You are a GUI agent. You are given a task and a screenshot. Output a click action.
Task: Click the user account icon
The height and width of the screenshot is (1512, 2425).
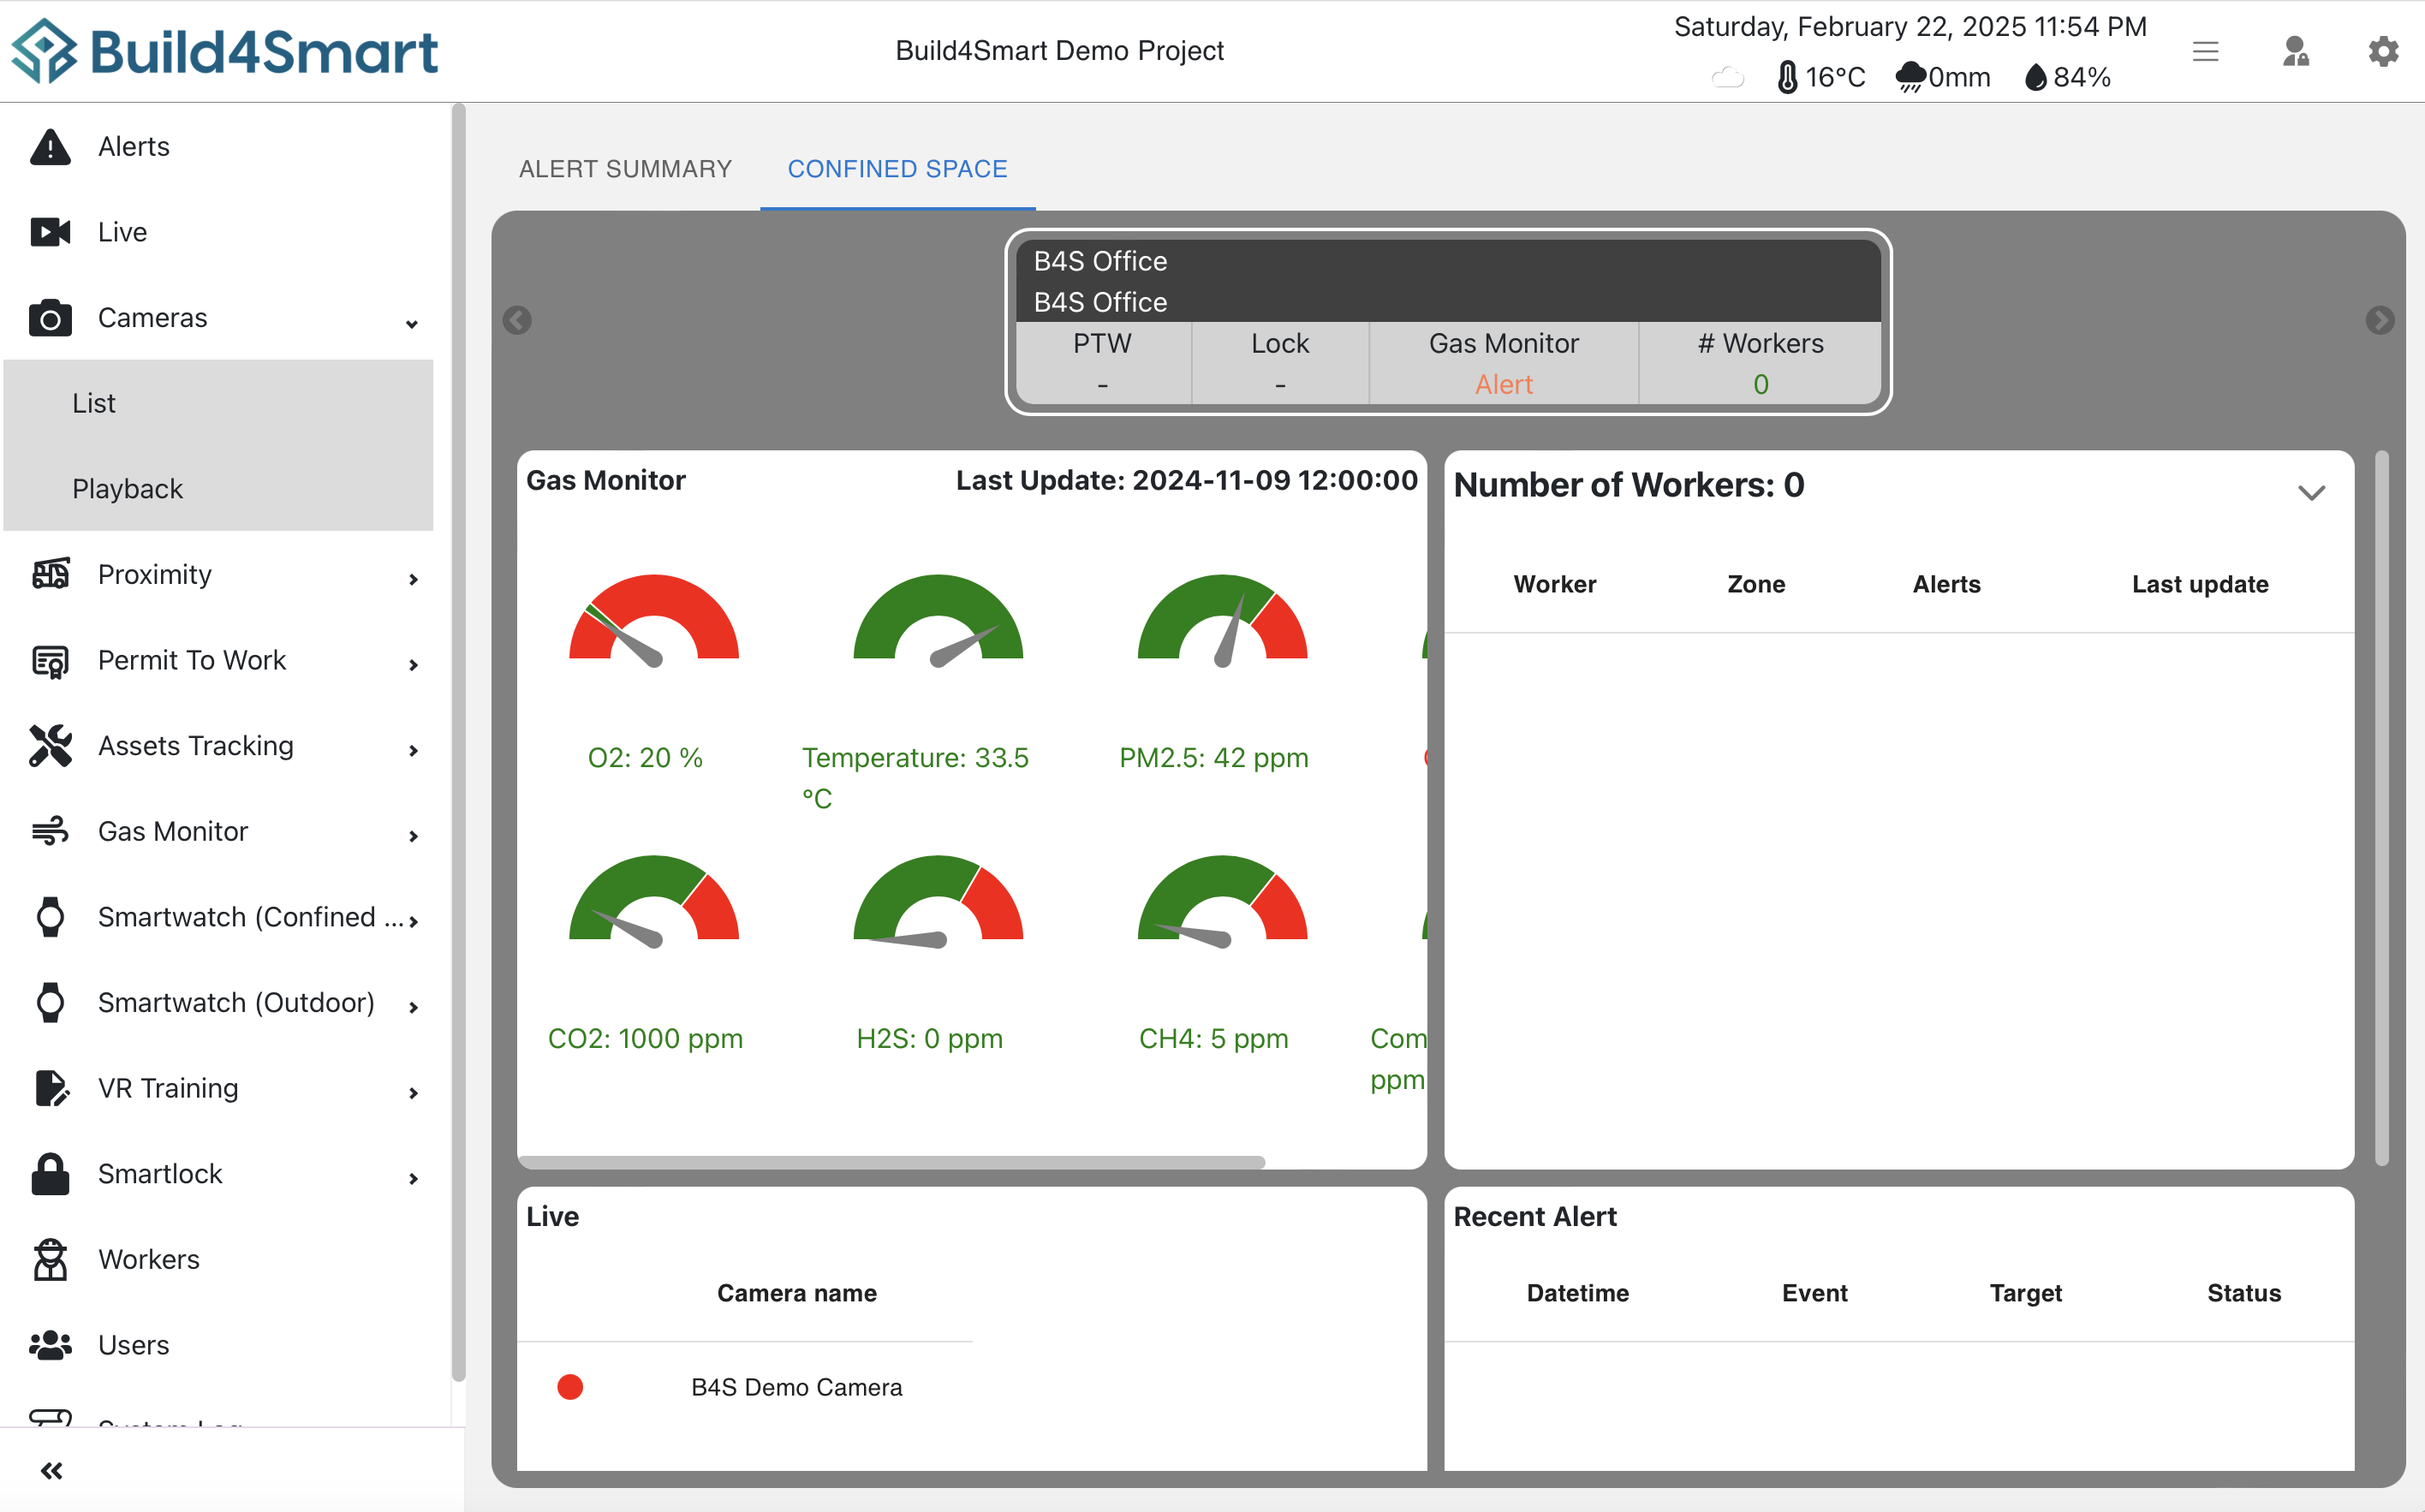[x=2295, y=51]
